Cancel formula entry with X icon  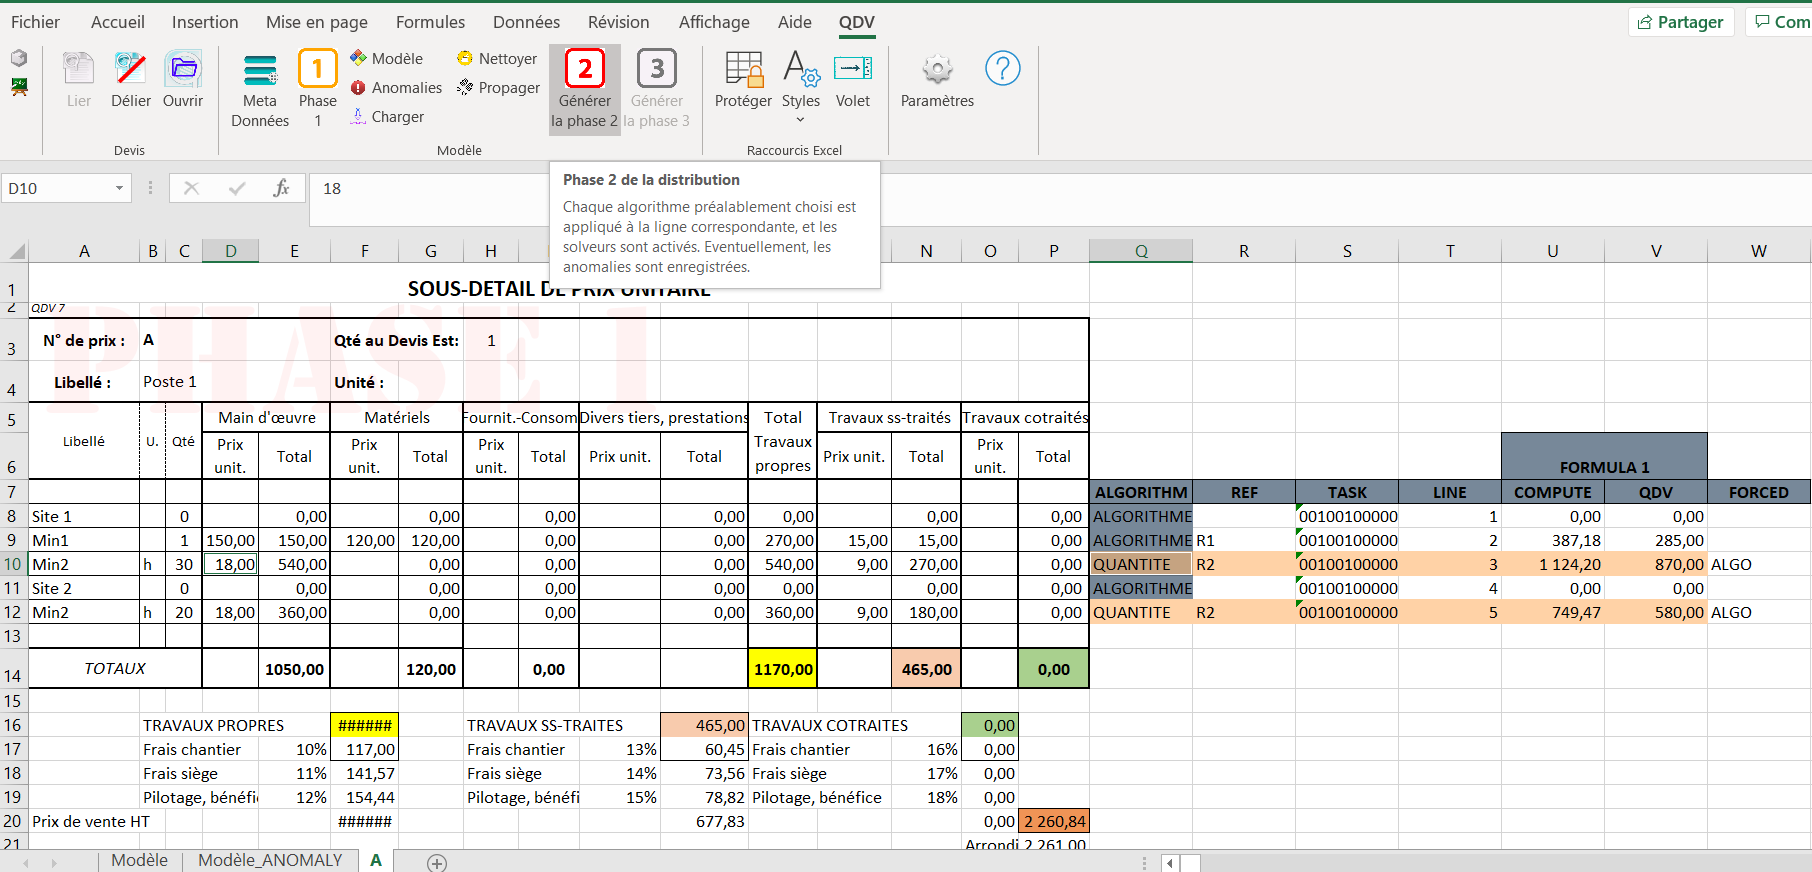click(192, 188)
